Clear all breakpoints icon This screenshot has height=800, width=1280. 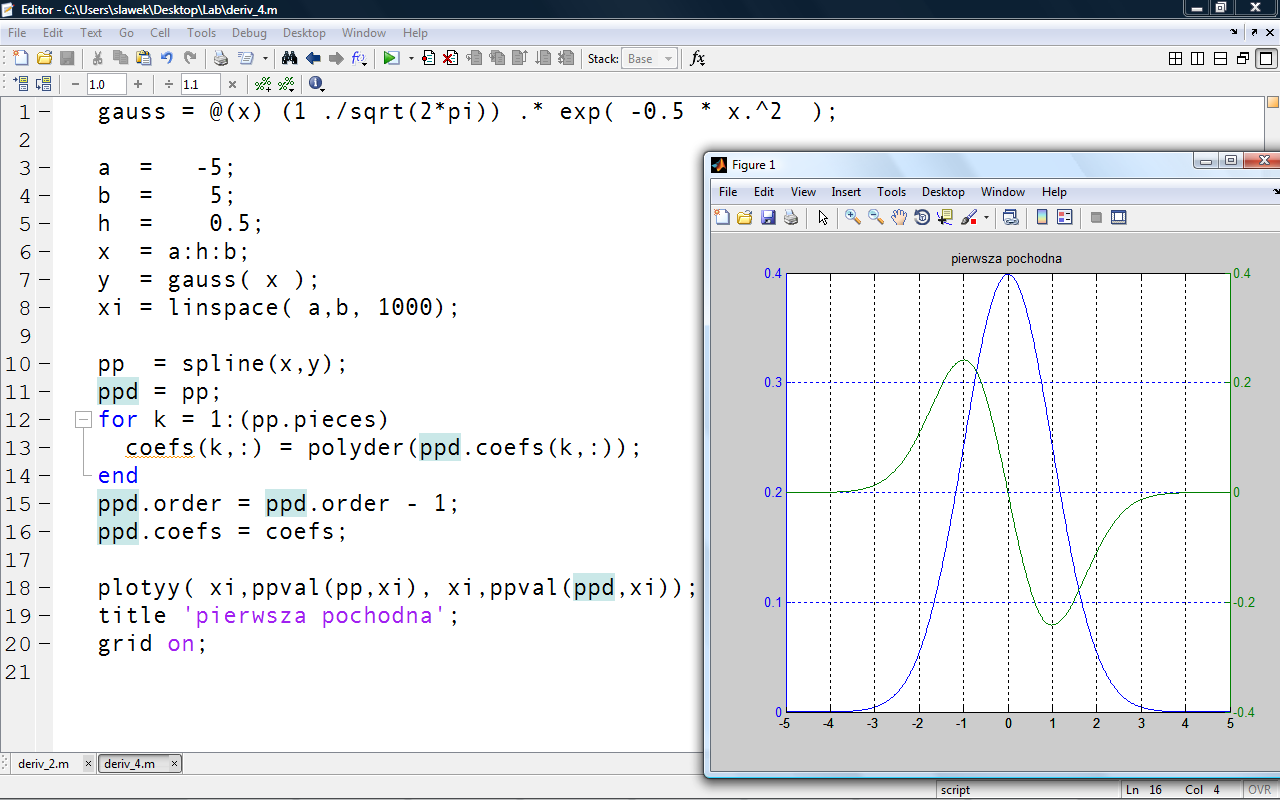pyautogui.click(x=451, y=59)
